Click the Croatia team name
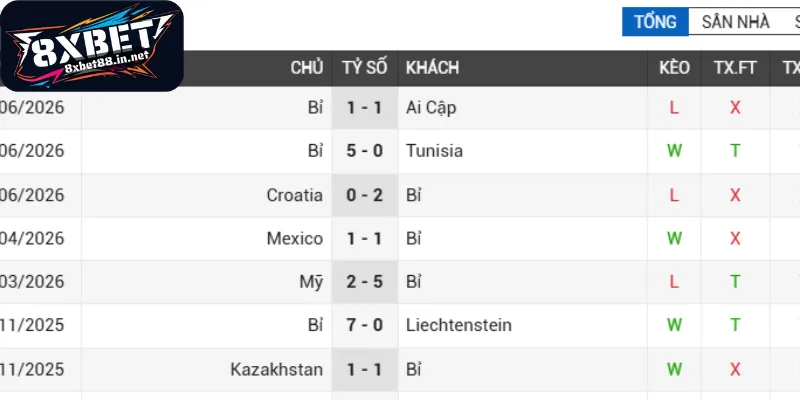The width and height of the screenshot is (800, 400). 294,195
